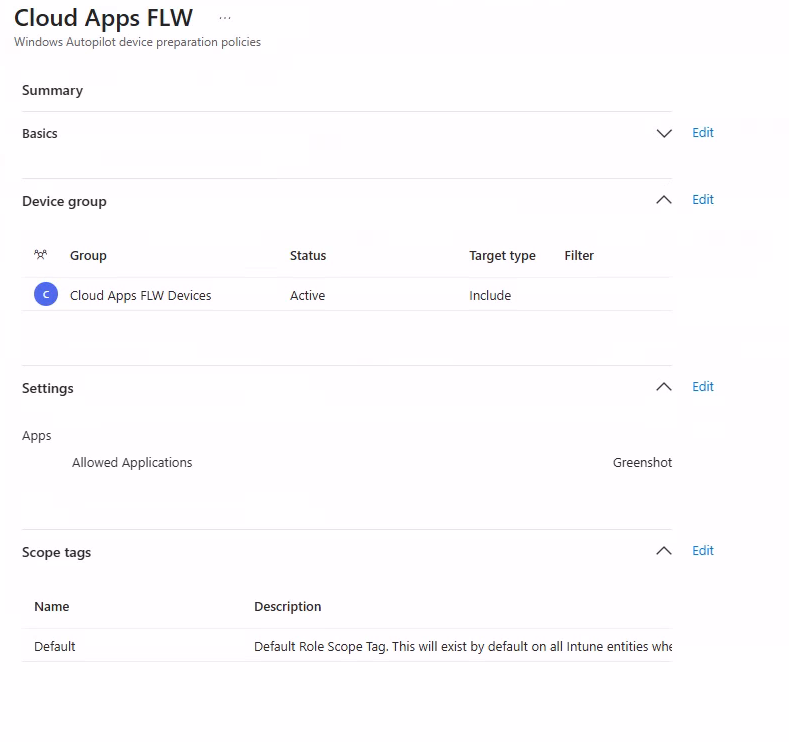Click the Target type column header
Screen dimensions: 789x742
(502, 256)
